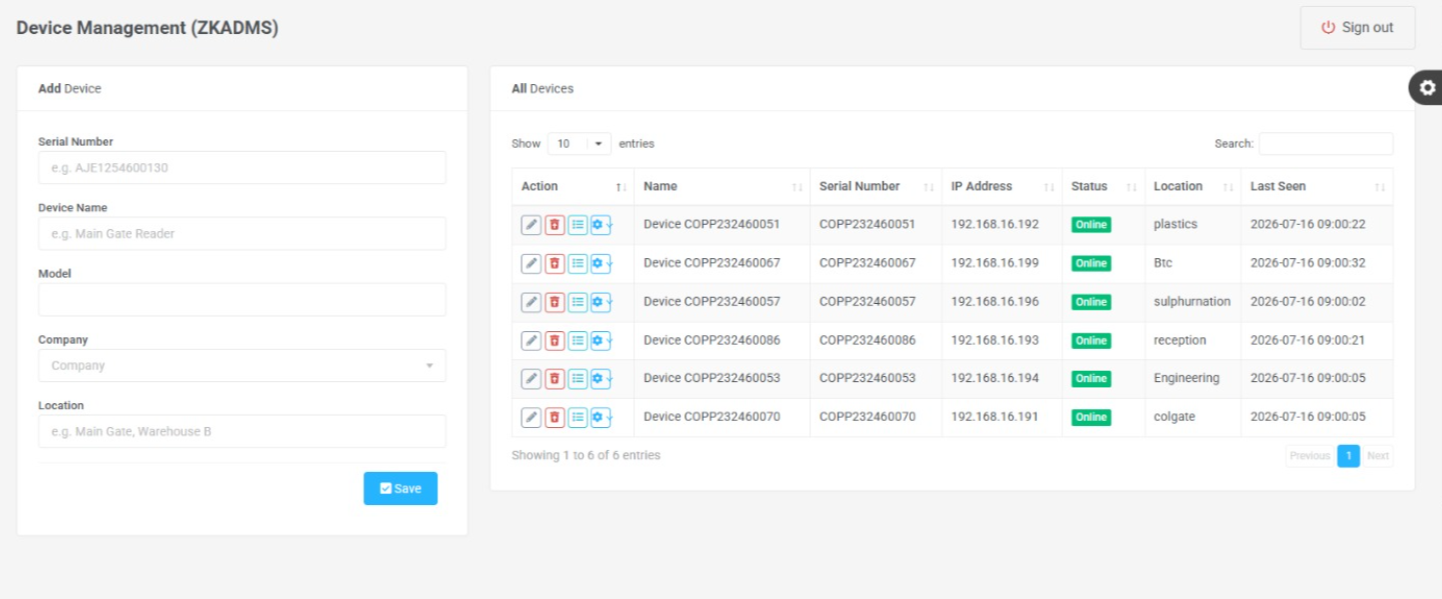The height and width of the screenshot is (599, 1442).
Task: Focus the Location input field
Action: [242, 431]
